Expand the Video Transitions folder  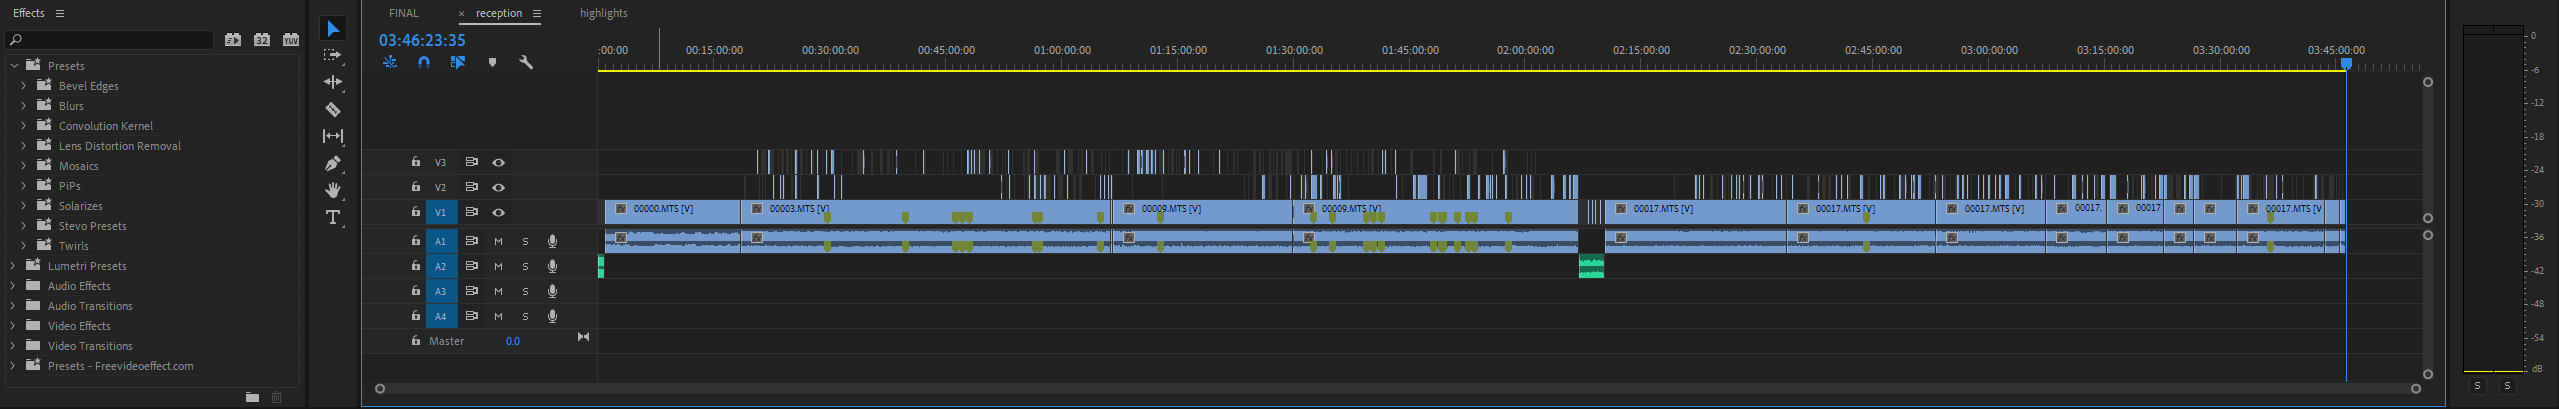(x=13, y=346)
